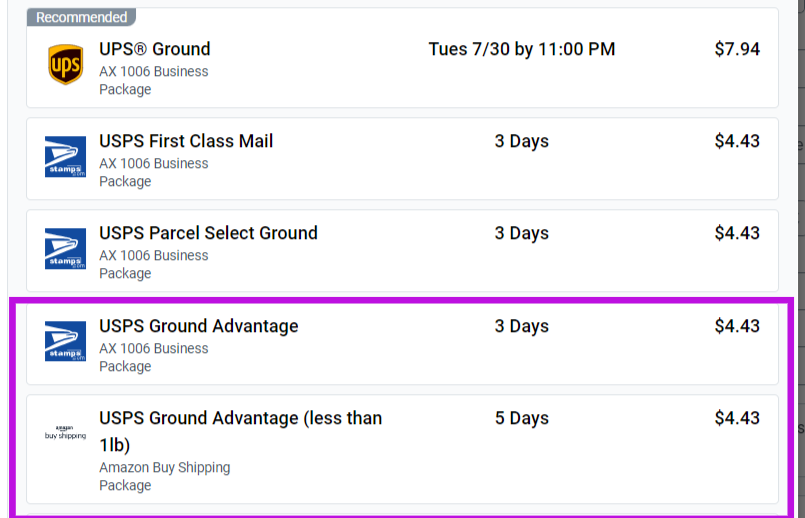Click the stamps.com logo beside First Class Mail

[x=65, y=158]
